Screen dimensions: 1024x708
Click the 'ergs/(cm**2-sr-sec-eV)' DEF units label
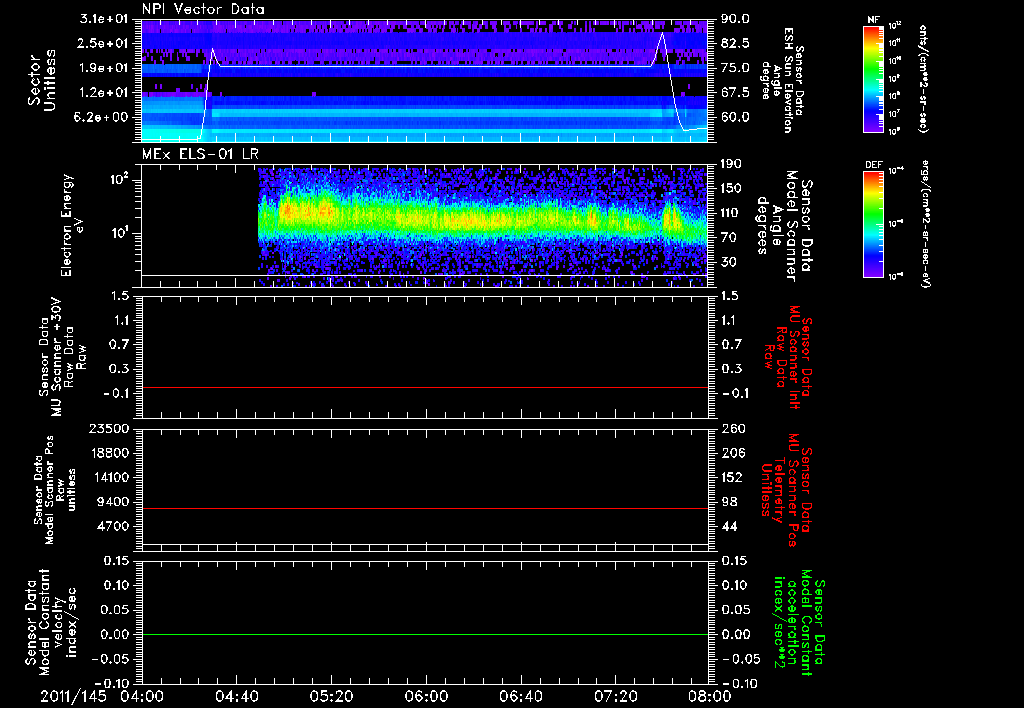point(924,224)
